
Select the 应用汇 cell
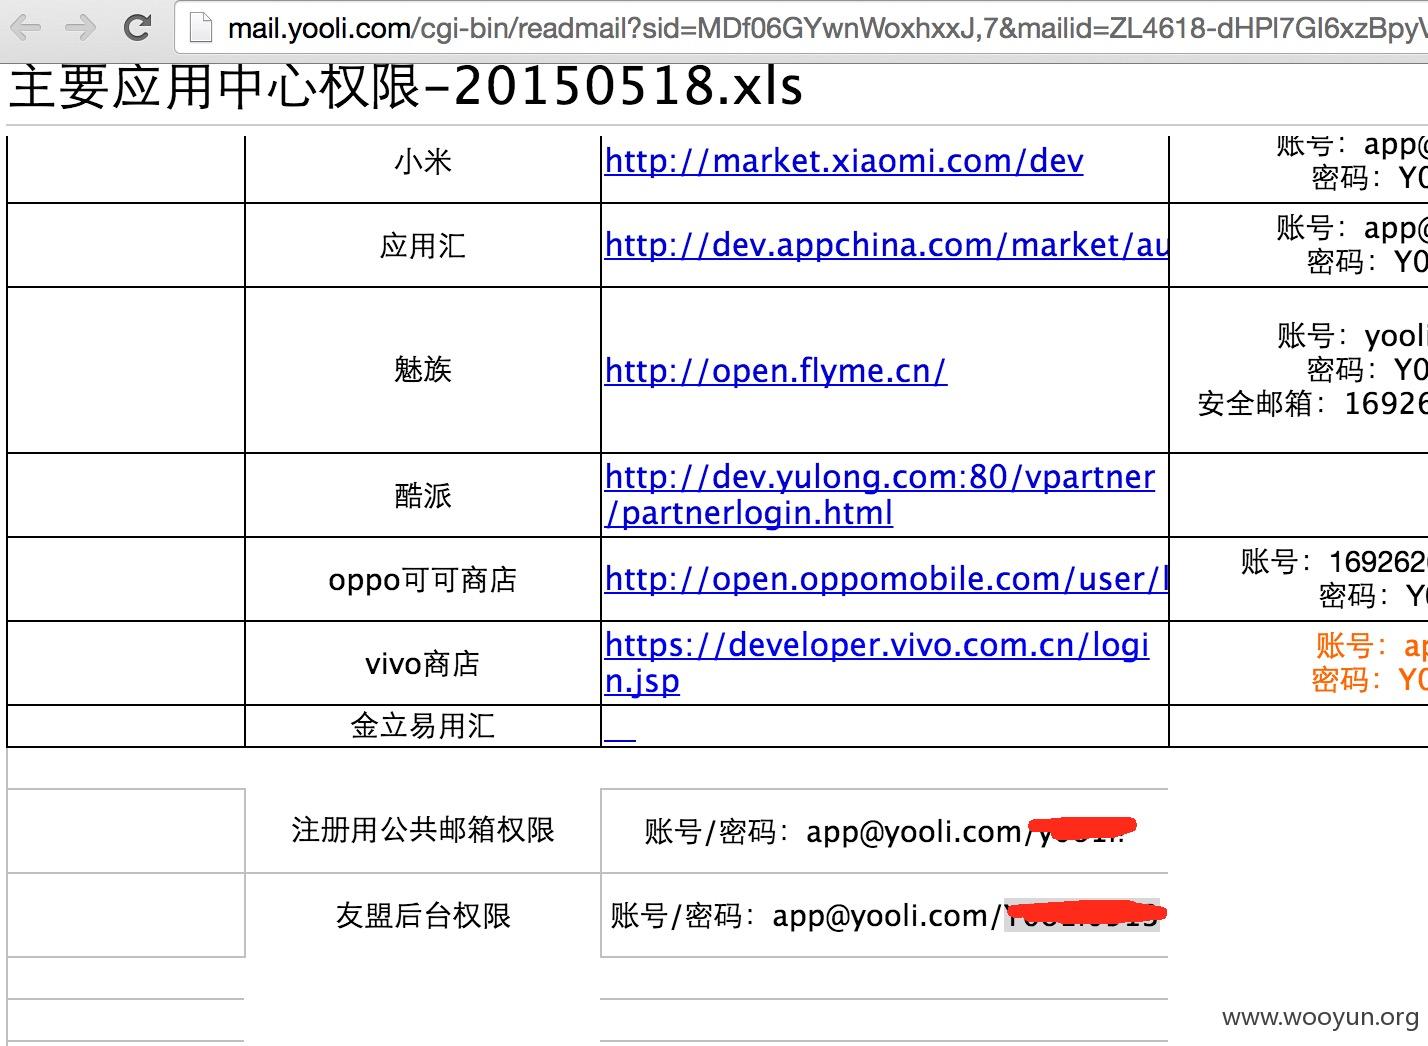(x=423, y=245)
